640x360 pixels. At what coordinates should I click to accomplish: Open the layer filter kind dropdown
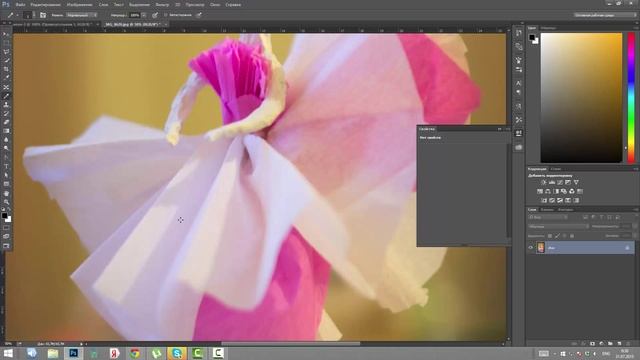(x=548, y=218)
